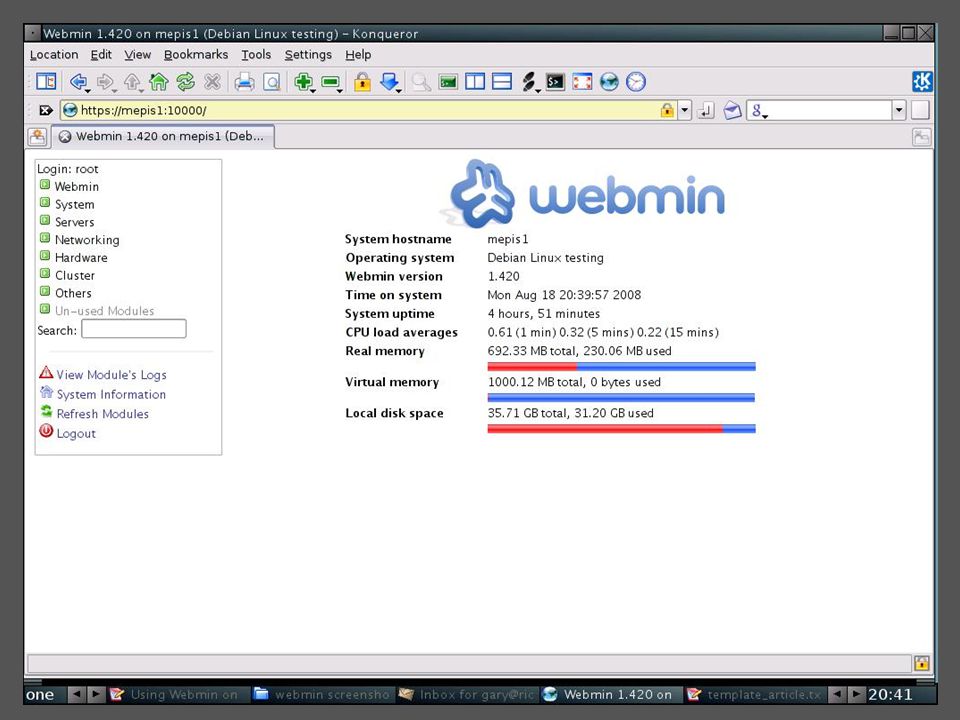Split view left/right icon
The width and height of the screenshot is (960, 720).
[x=475, y=81]
